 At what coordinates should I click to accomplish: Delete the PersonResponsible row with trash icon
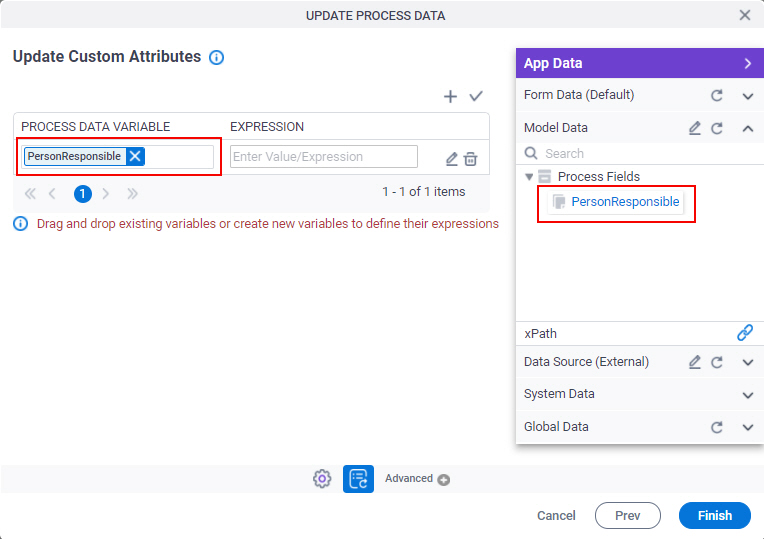click(x=470, y=159)
